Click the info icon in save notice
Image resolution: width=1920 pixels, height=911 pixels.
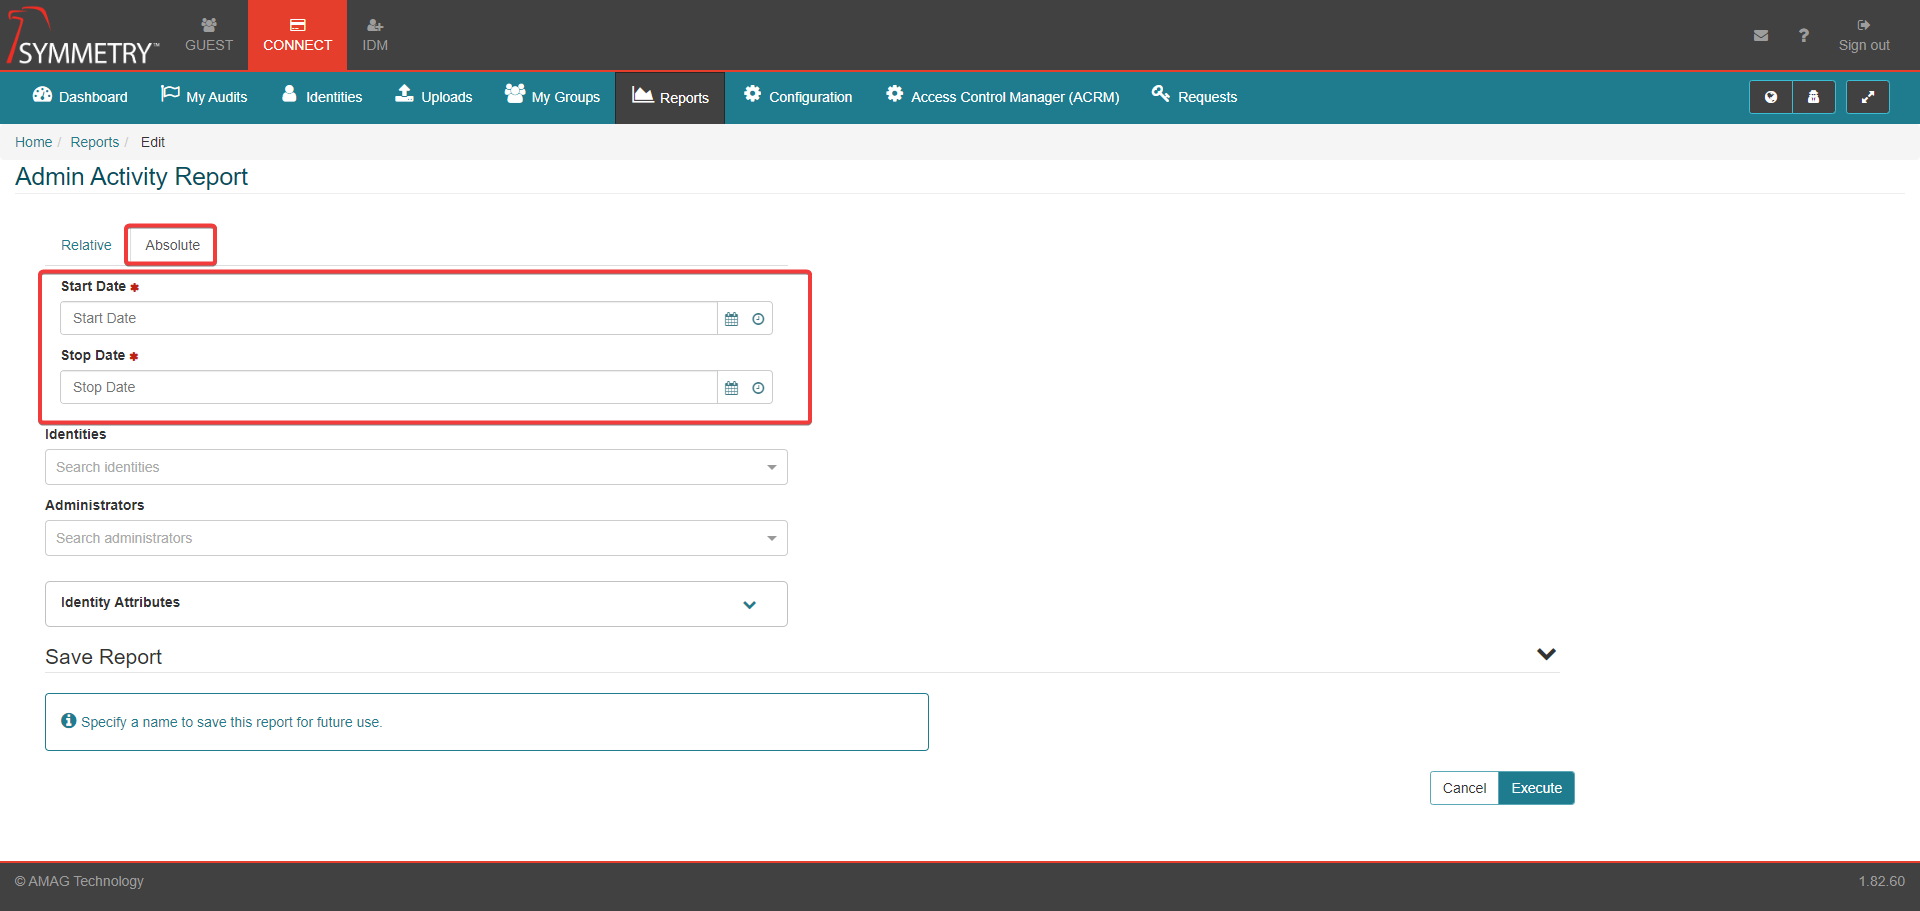69,720
